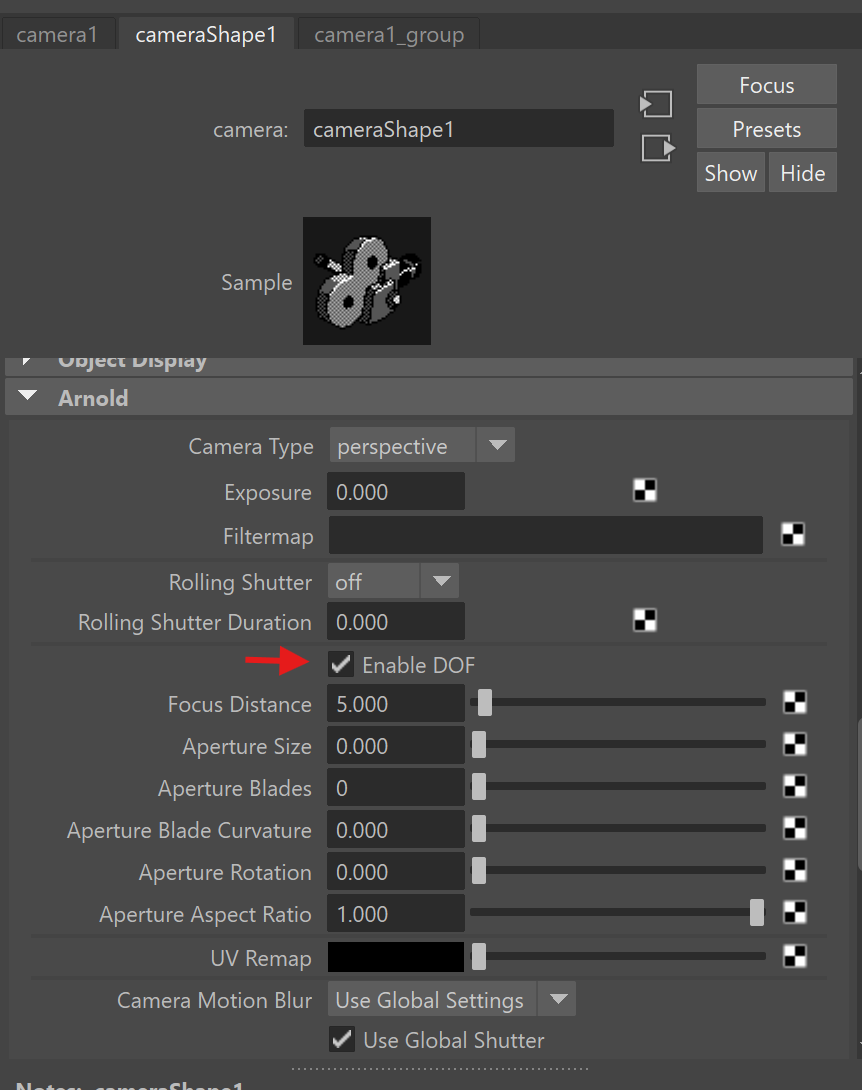
Task: Click the Aperture Aspect Ratio slider handle
Action: click(757, 912)
